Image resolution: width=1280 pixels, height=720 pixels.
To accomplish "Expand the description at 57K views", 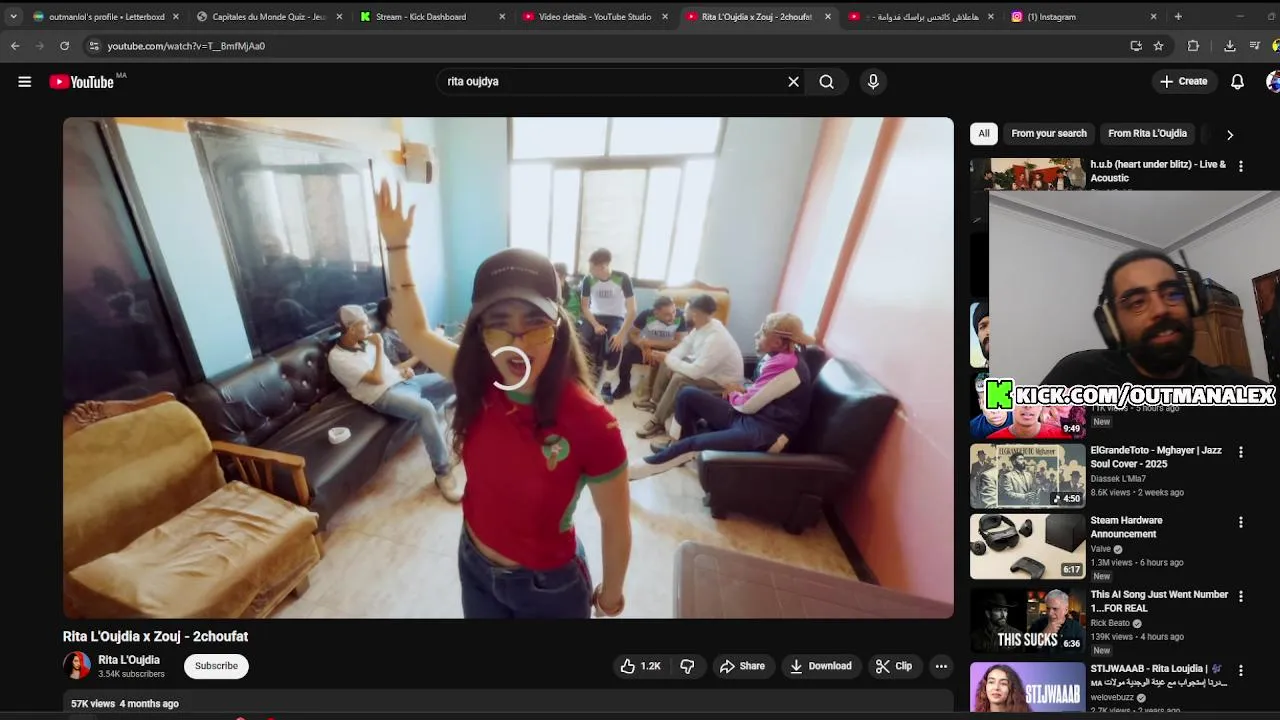I will (x=508, y=704).
